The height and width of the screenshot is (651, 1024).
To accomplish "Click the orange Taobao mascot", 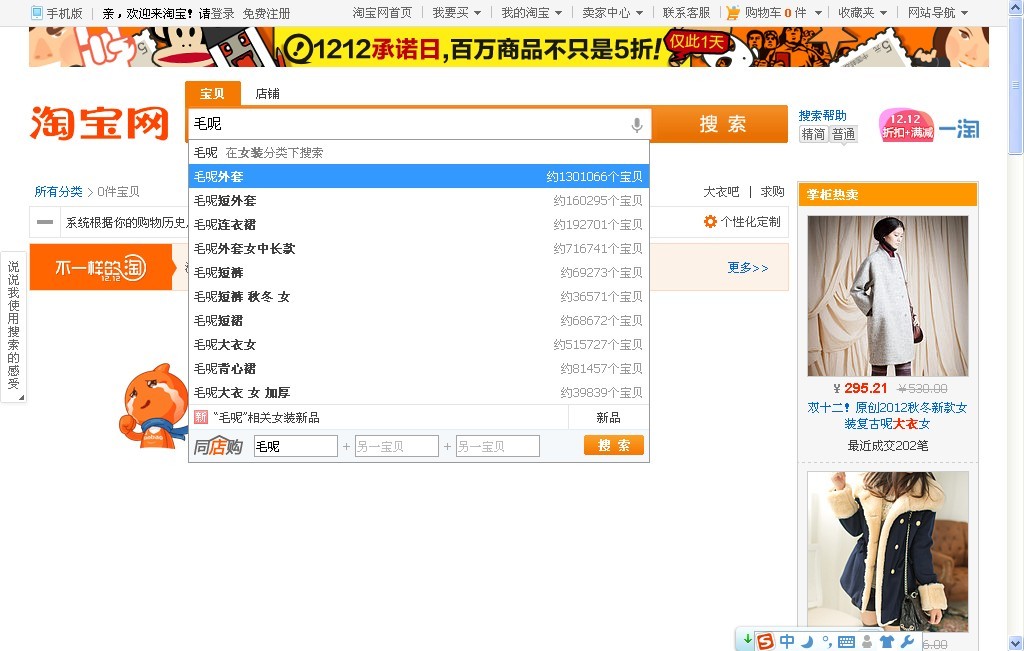I will tap(153, 407).
